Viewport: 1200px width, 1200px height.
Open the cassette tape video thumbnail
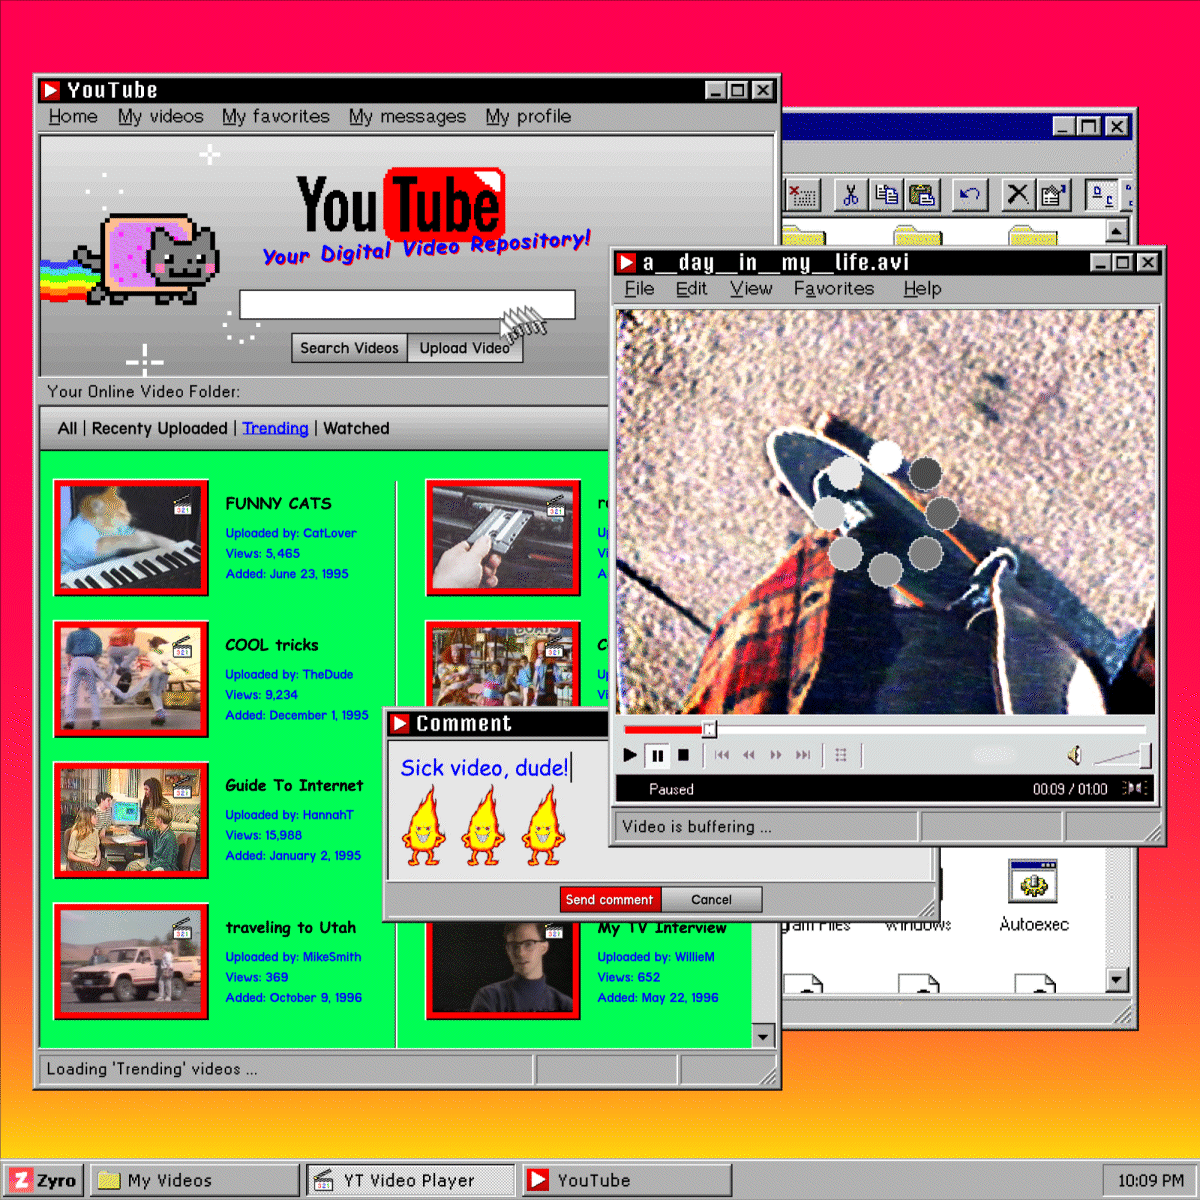503,538
